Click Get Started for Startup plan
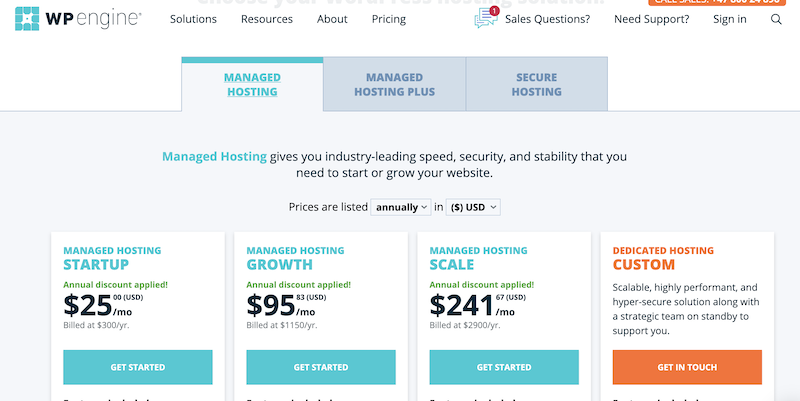This screenshot has width=800, height=401. point(138,367)
